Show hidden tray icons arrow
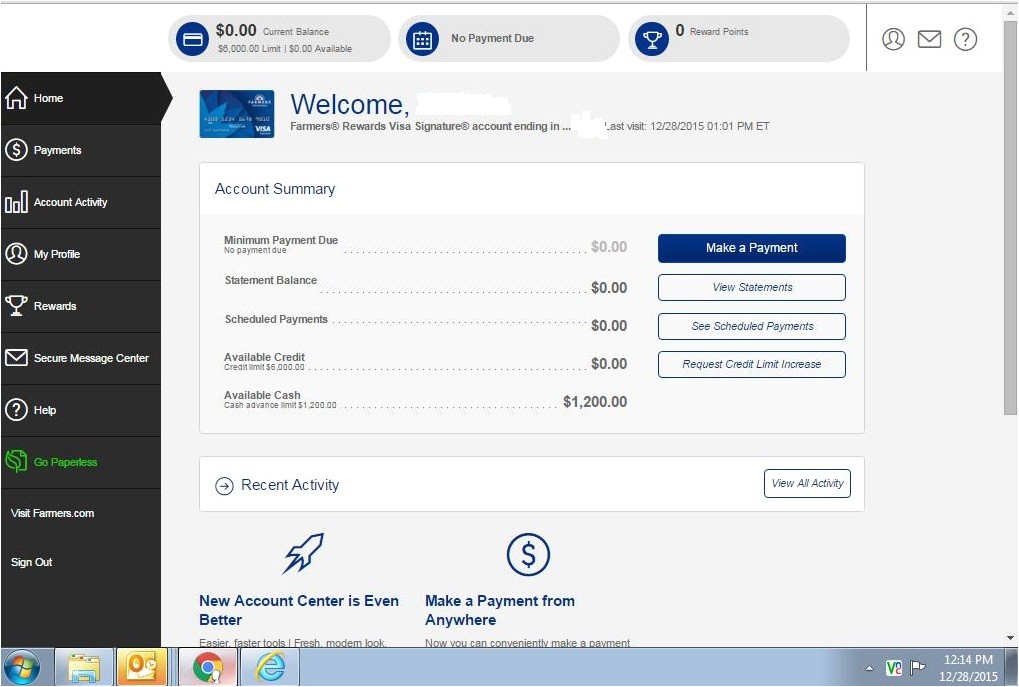Viewport: 1019px width, 687px height. point(870,668)
